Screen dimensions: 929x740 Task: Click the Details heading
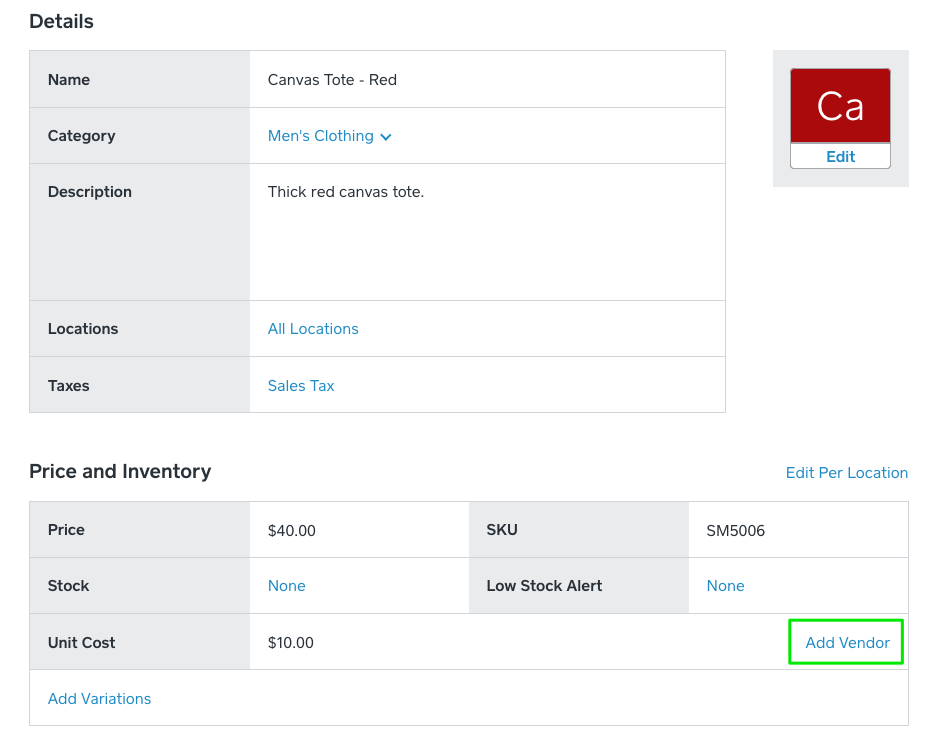point(62,21)
